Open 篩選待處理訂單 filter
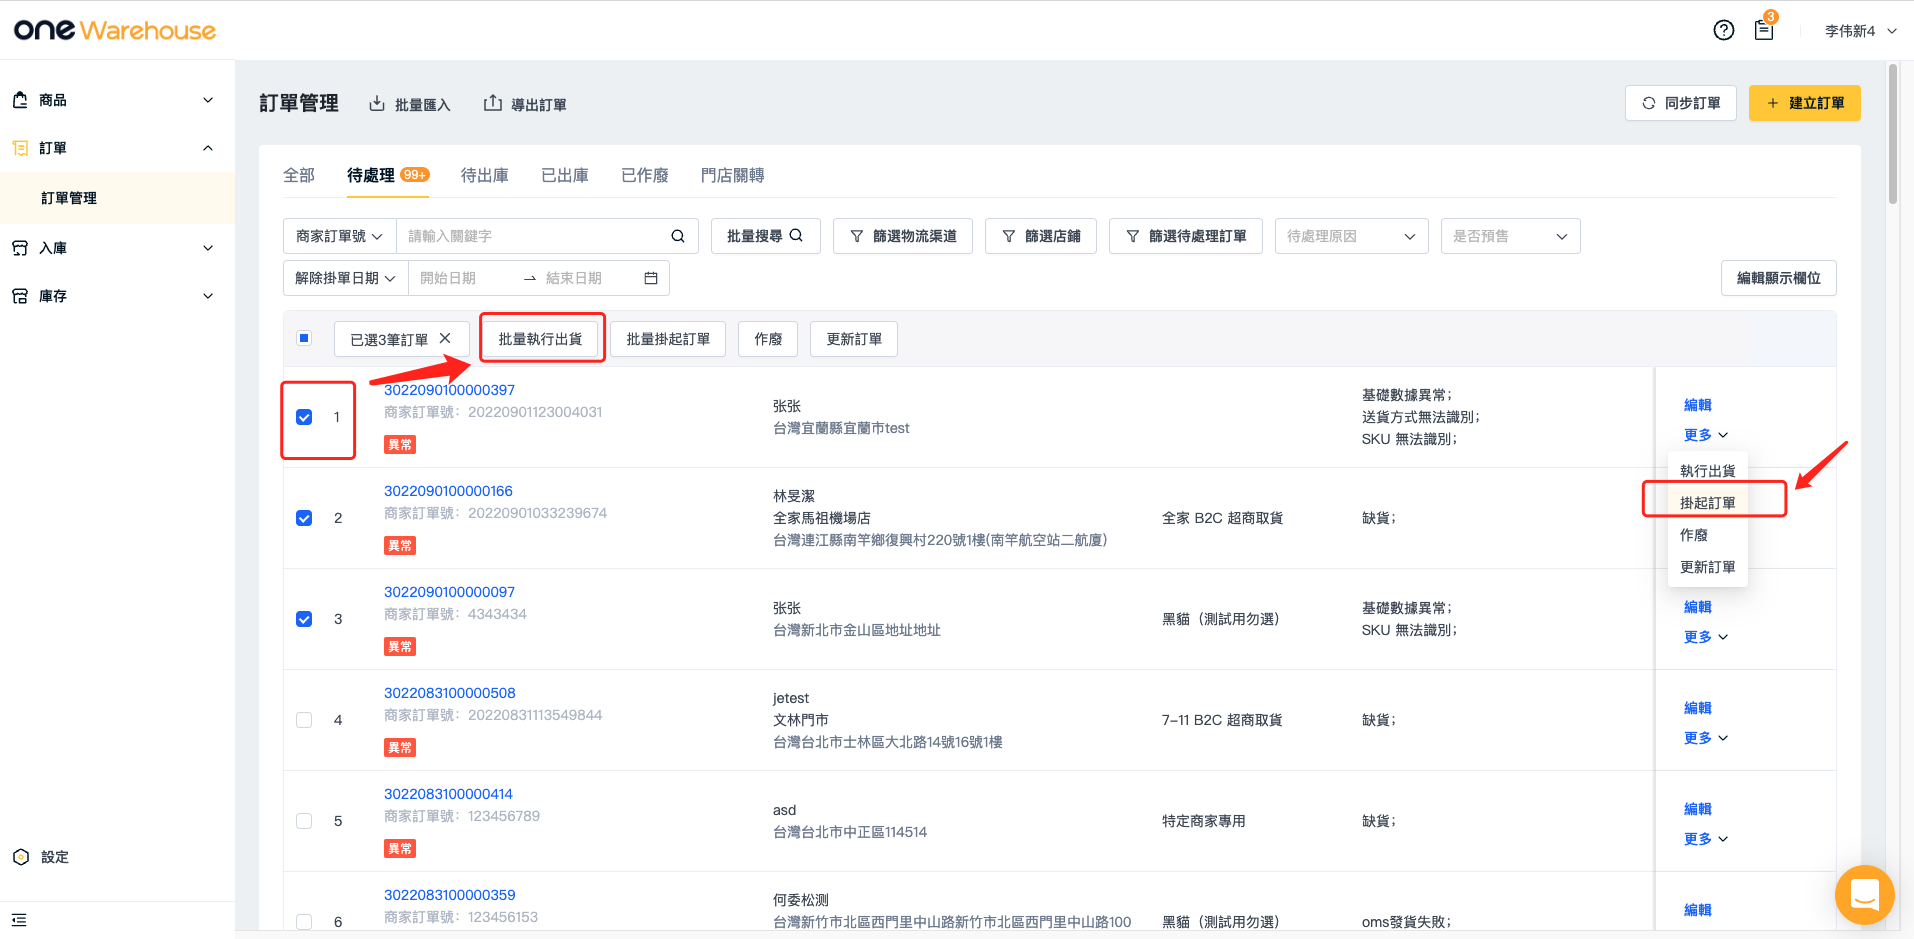 coord(1186,236)
